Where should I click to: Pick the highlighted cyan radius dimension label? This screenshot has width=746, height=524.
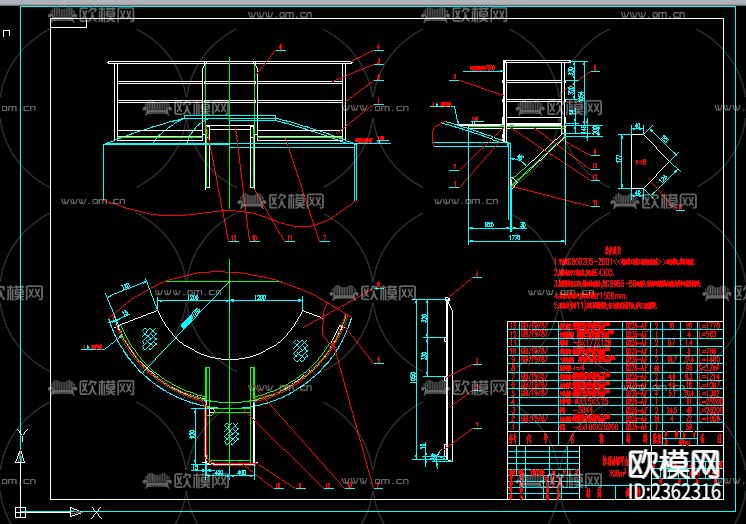pyautogui.click(x=190, y=319)
